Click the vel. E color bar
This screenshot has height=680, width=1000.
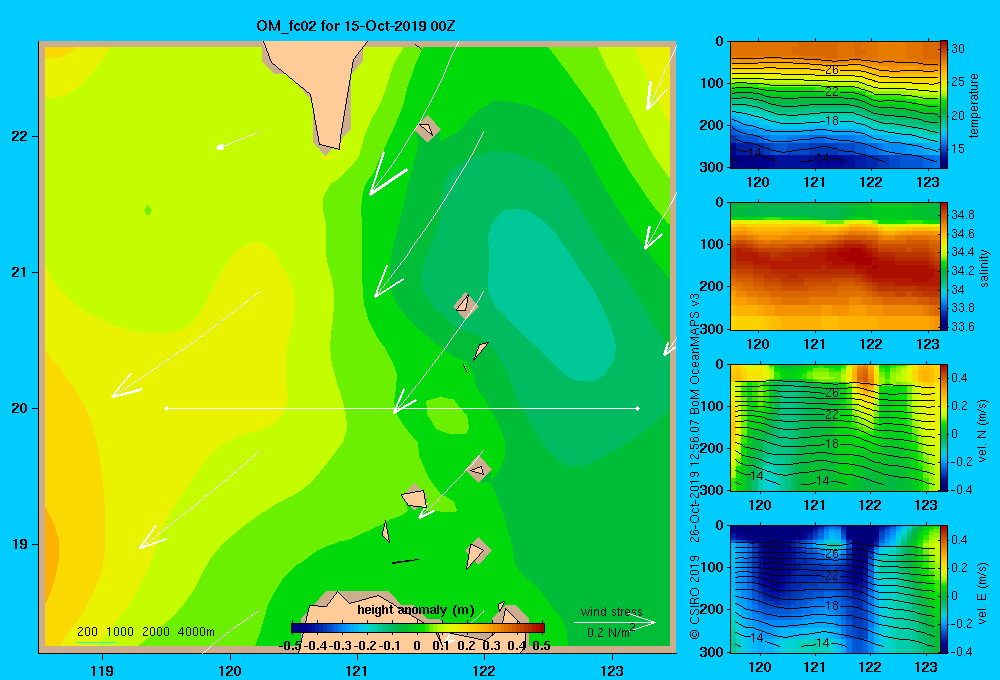[944, 589]
